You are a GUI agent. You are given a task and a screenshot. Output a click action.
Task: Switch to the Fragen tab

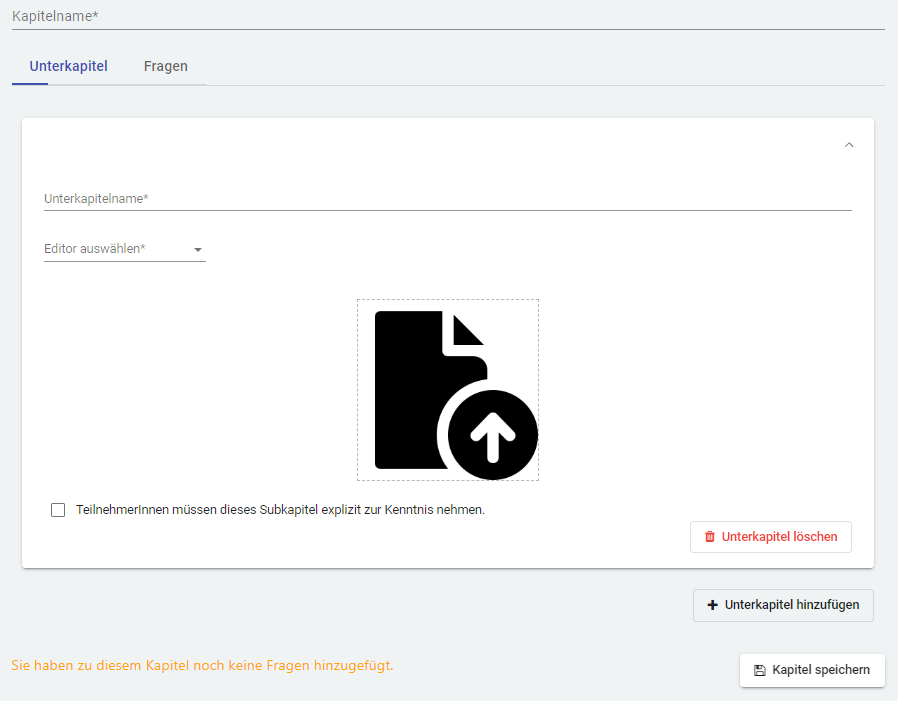tap(166, 67)
